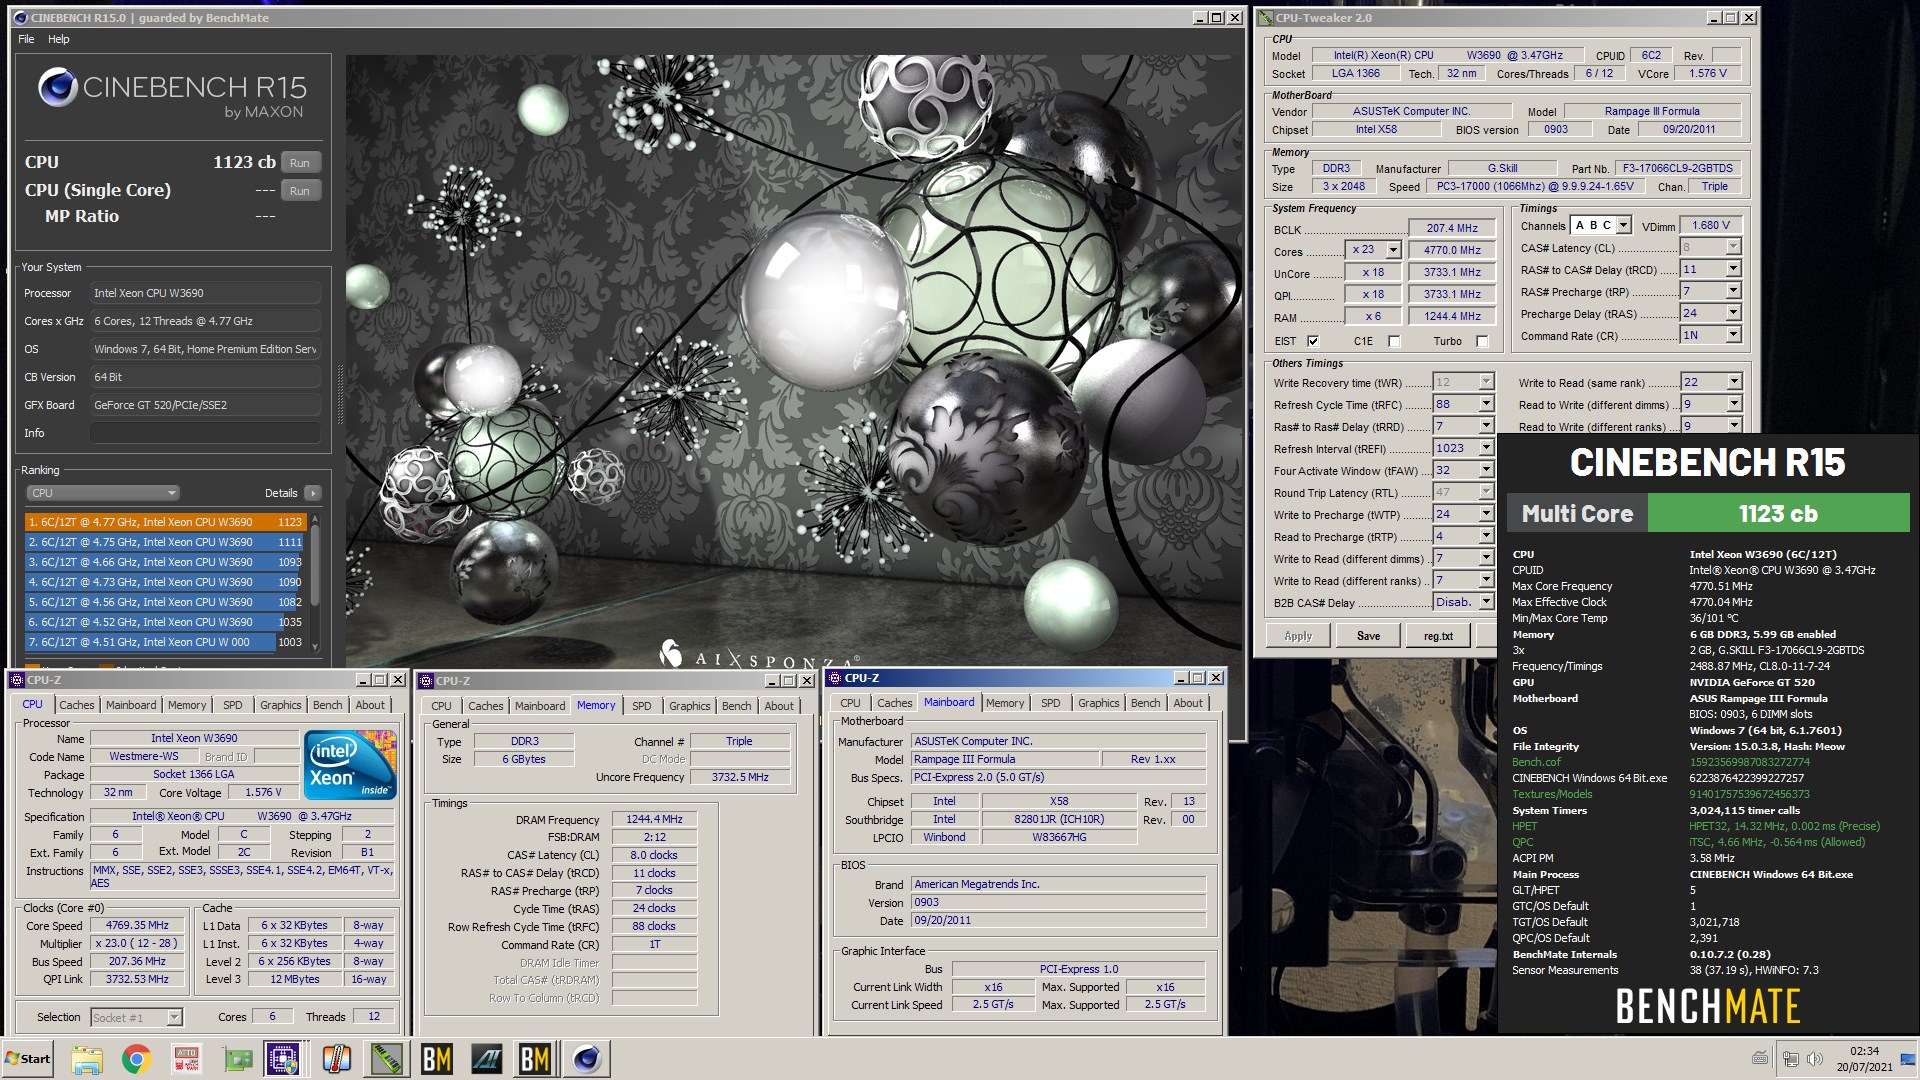Open the Cores x 23 multiplier dropdown

click(x=1393, y=250)
